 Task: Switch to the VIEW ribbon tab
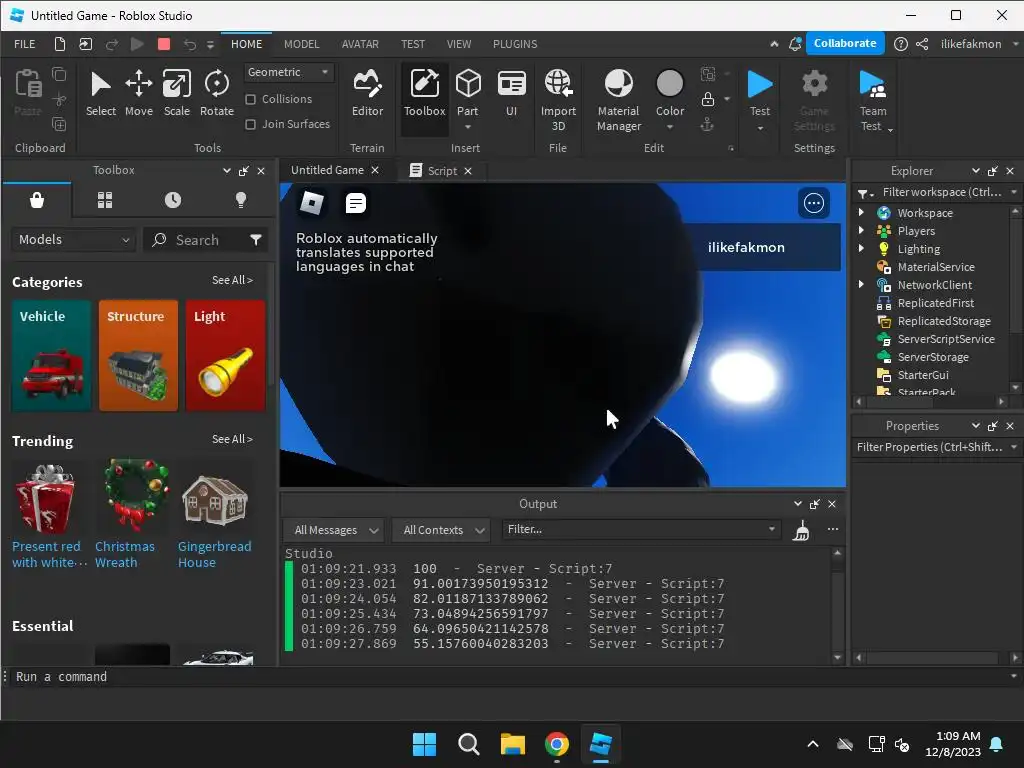[x=459, y=44]
